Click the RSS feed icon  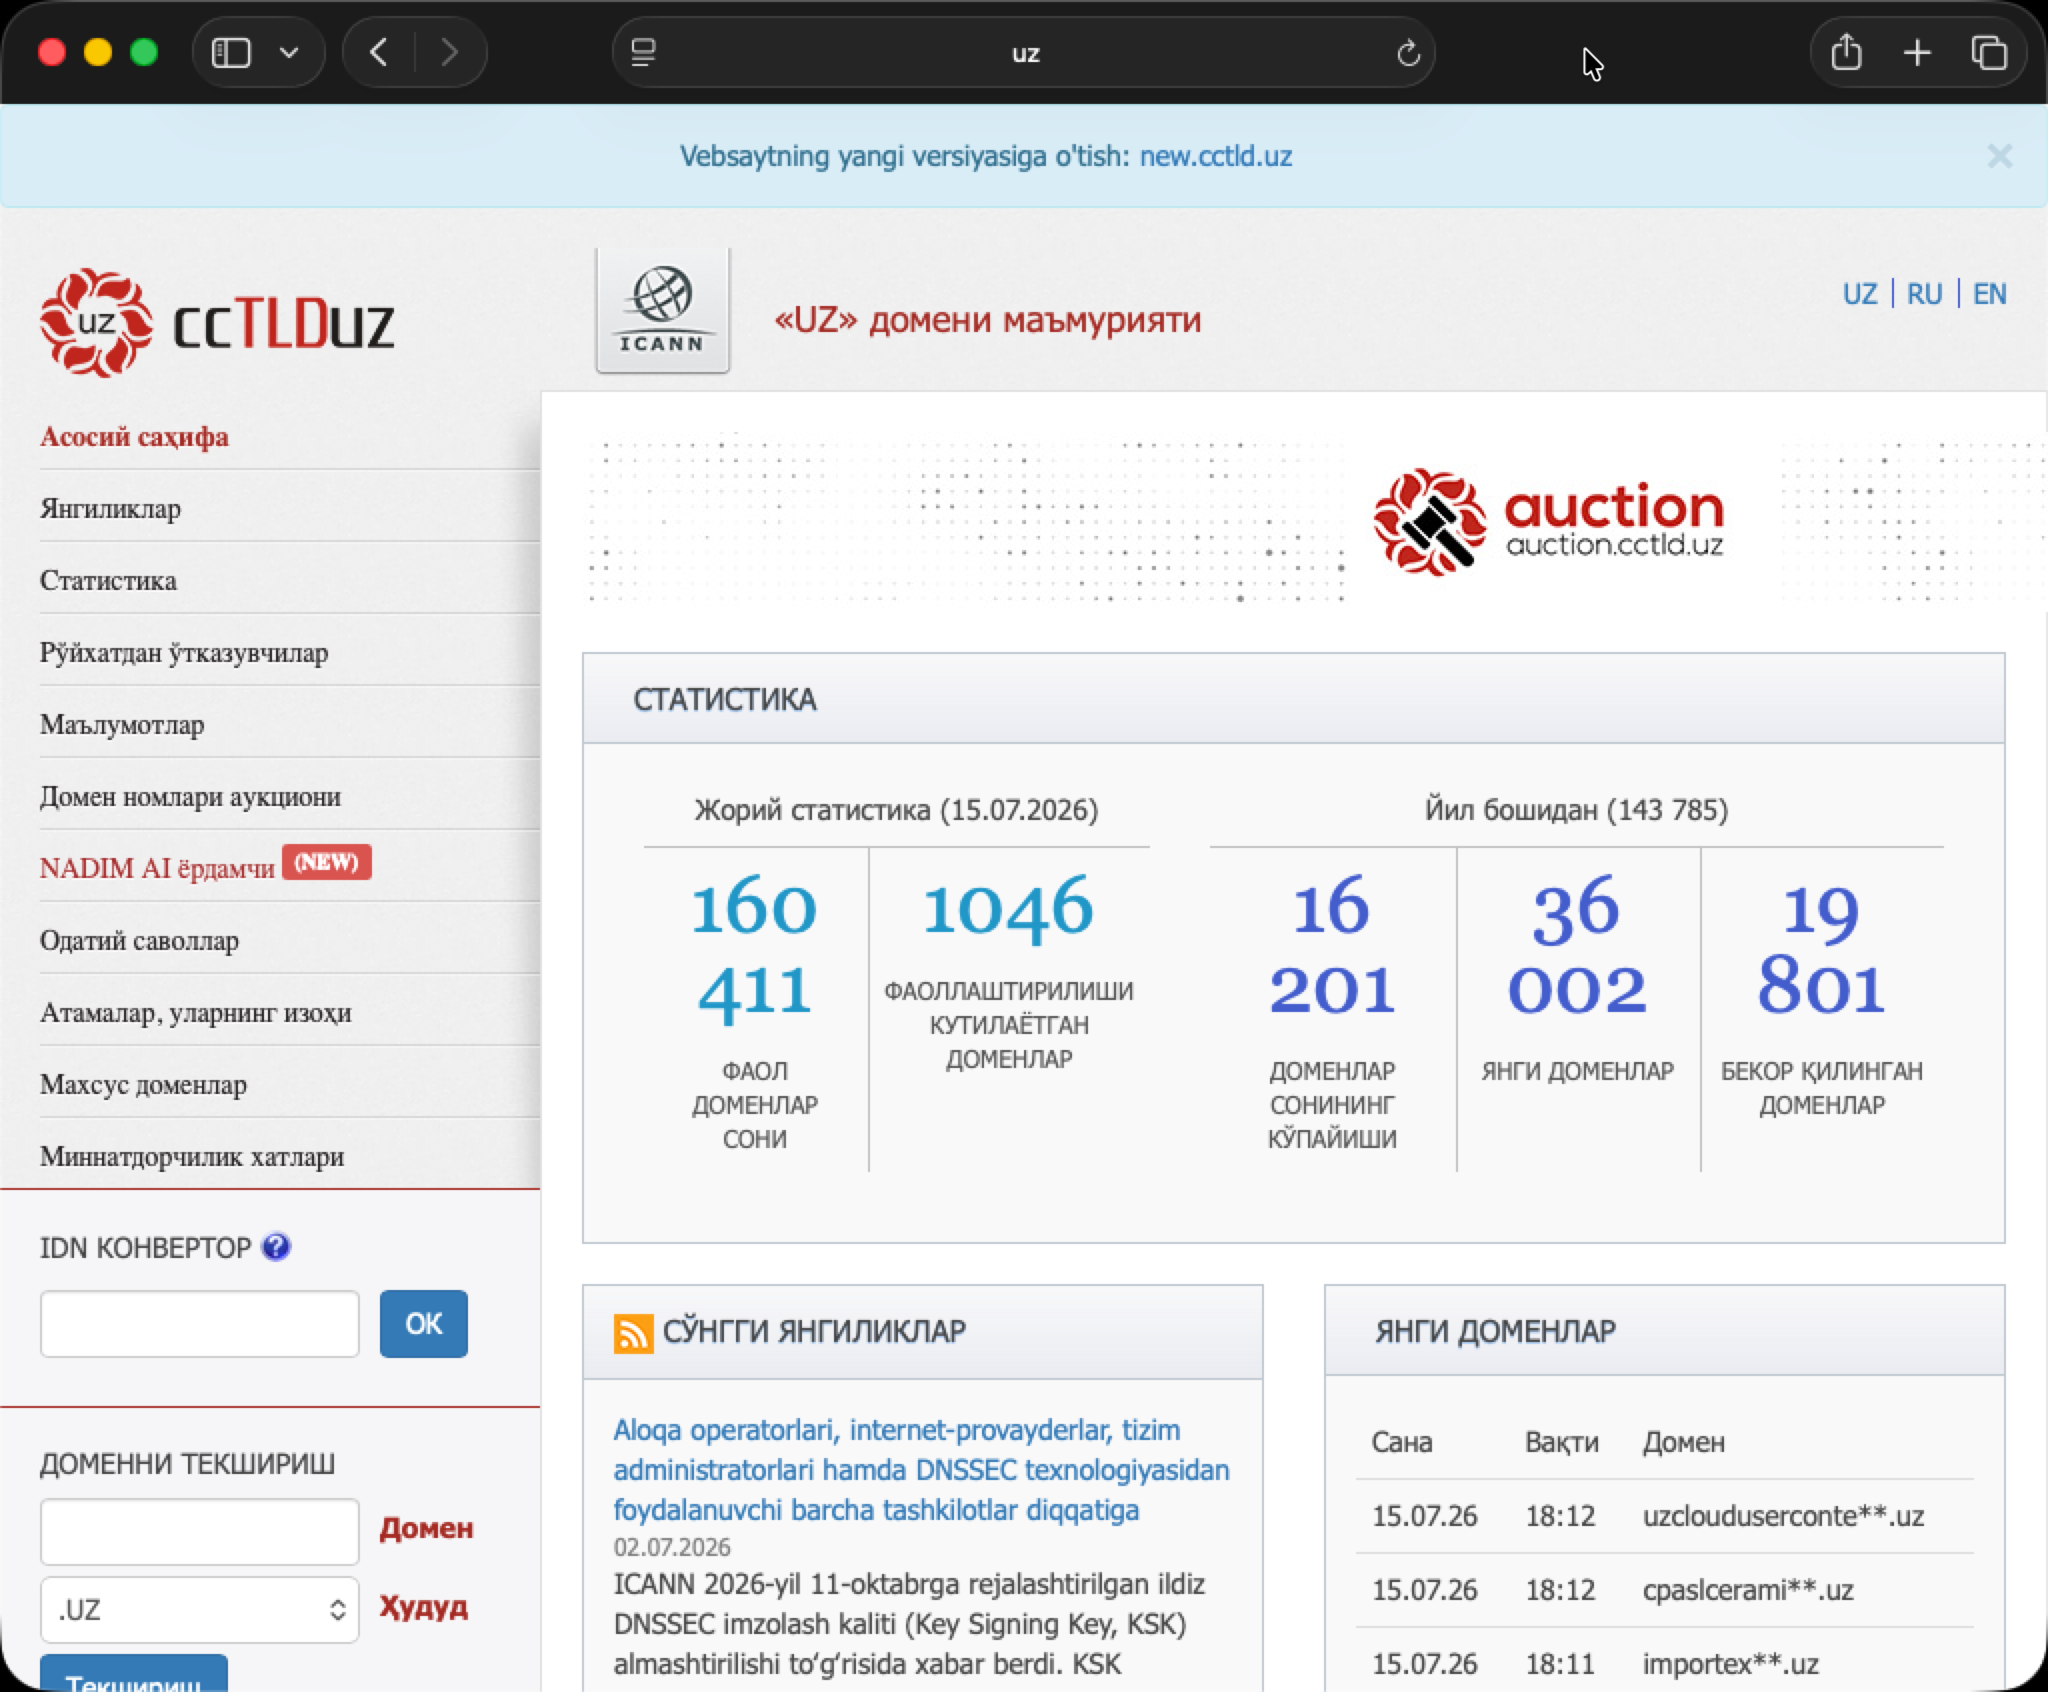[633, 1333]
